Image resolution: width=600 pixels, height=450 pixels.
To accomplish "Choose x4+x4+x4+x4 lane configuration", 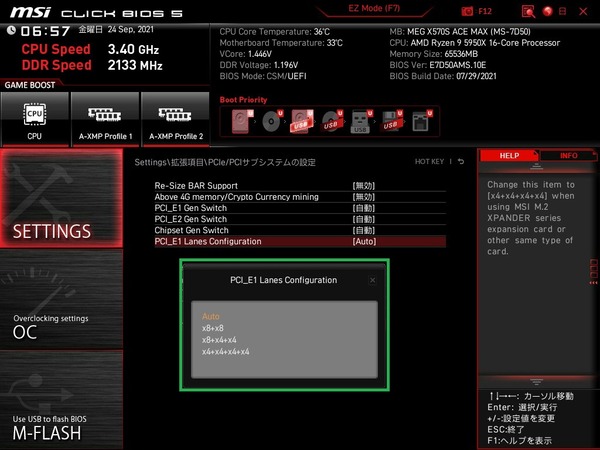I will tap(226, 352).
